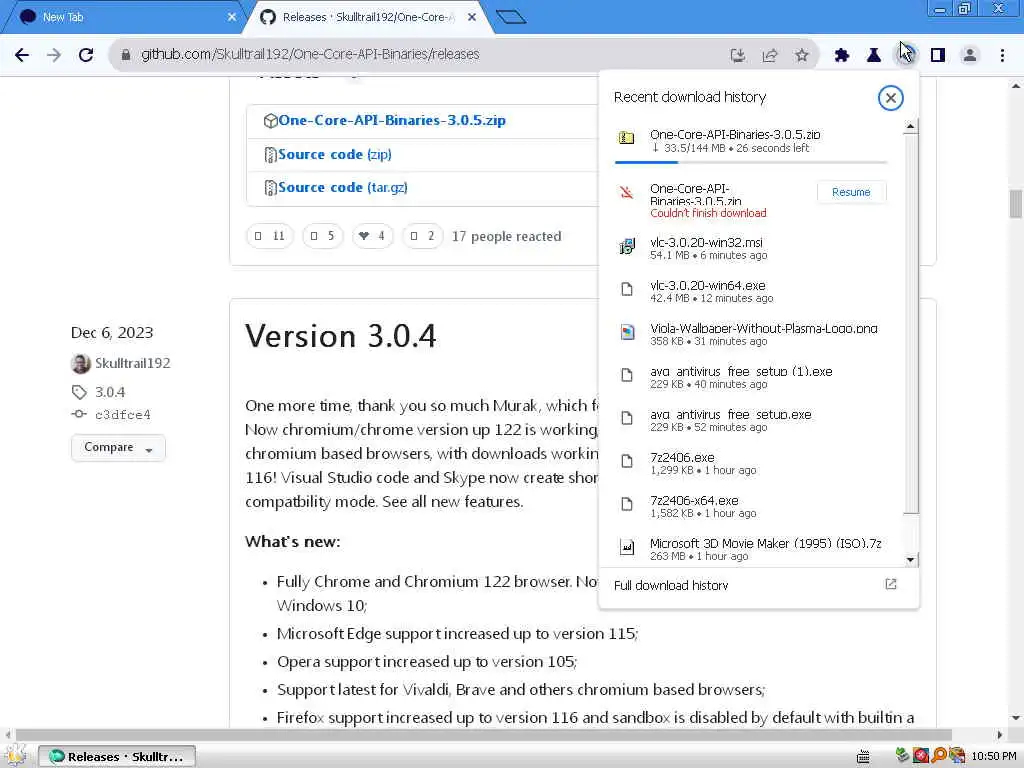Go back using the browser back arrow
The height and width of the screenshot is (768, 1024).
point(22,55)
